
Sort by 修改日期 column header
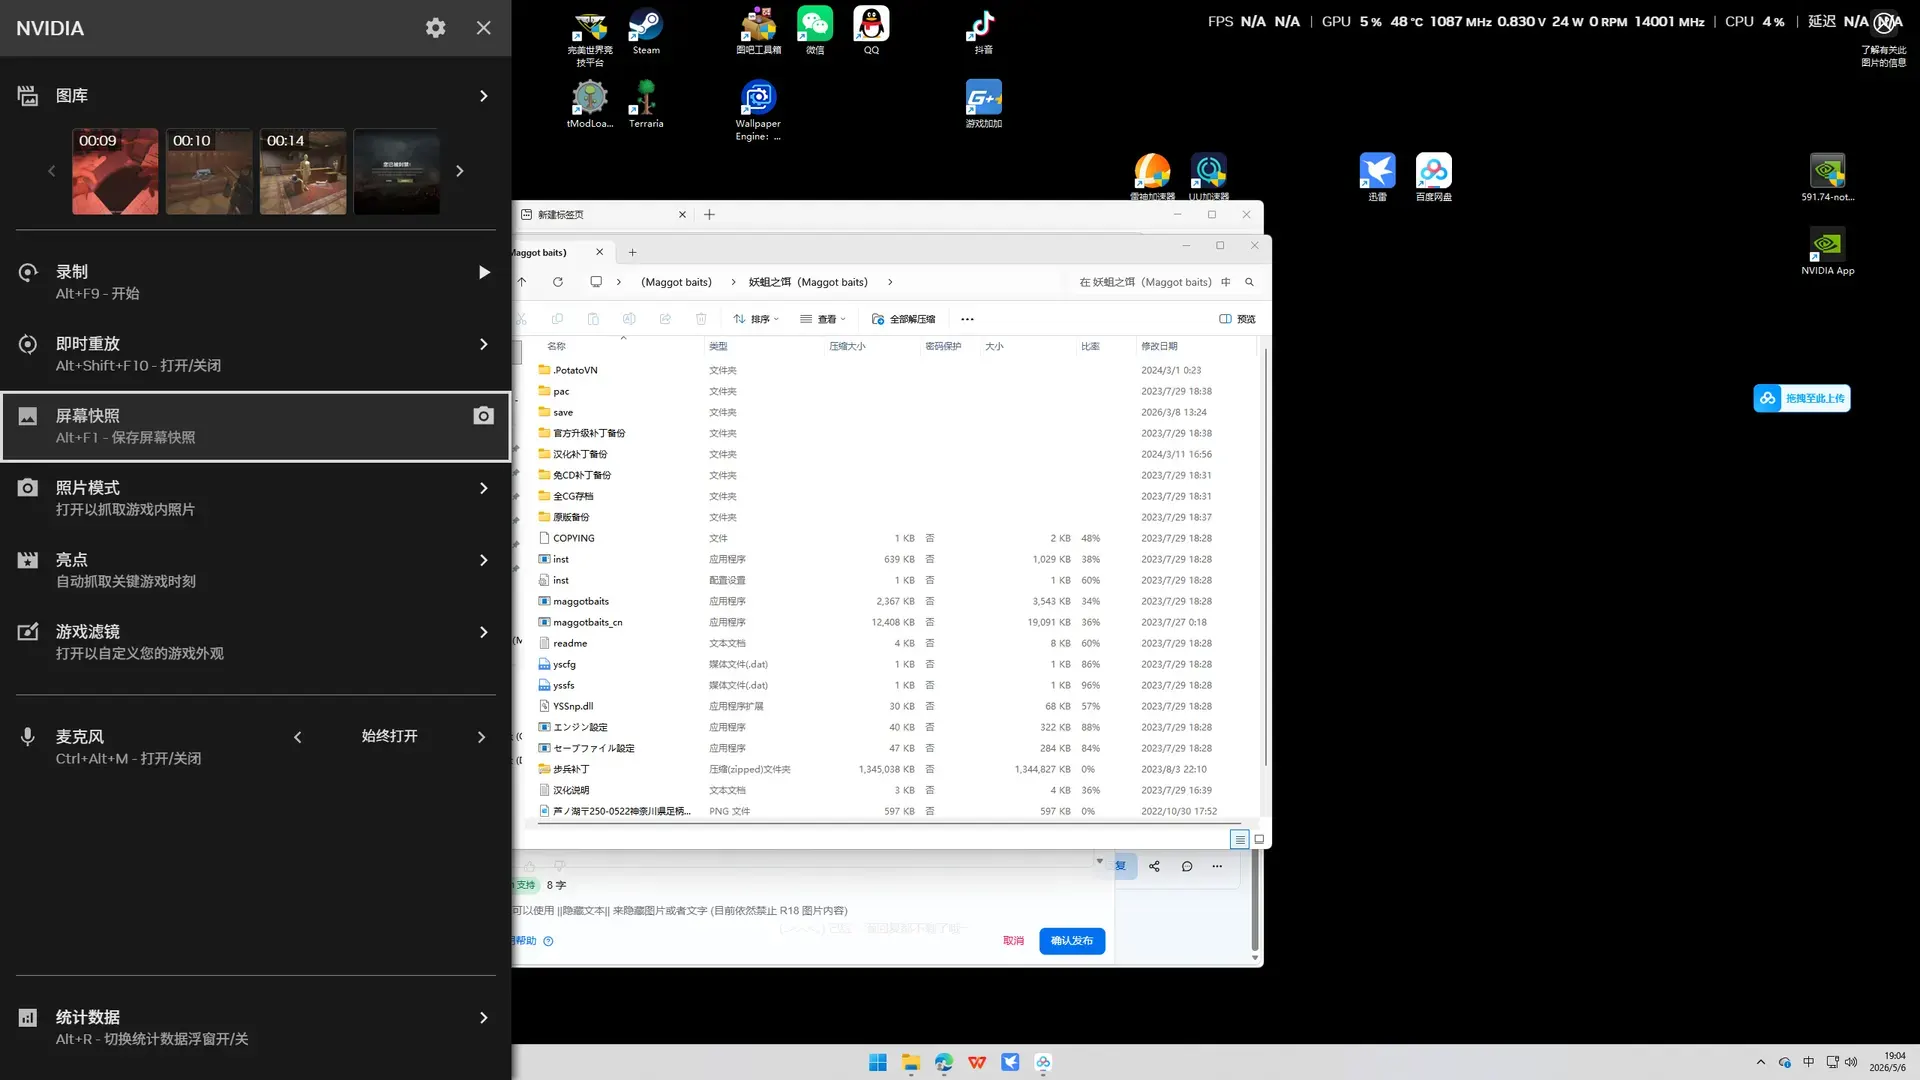(1159, 346)
